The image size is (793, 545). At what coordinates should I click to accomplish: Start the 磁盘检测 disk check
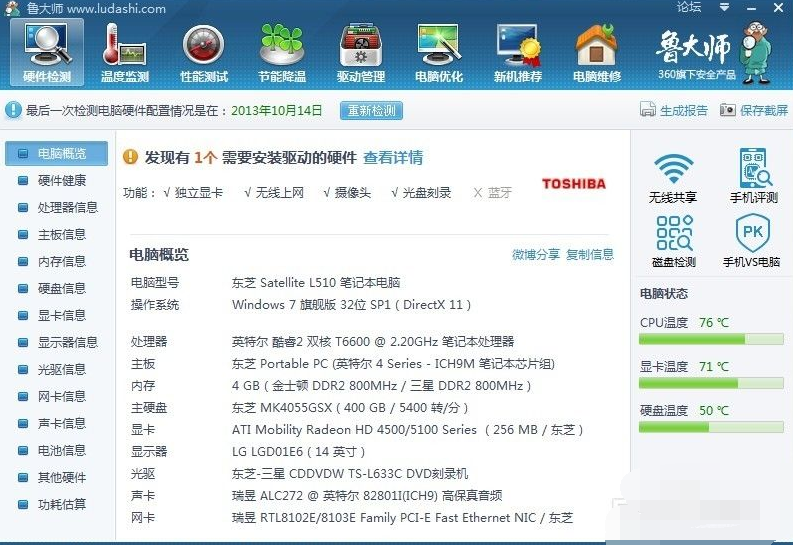[x=673, y=242]
